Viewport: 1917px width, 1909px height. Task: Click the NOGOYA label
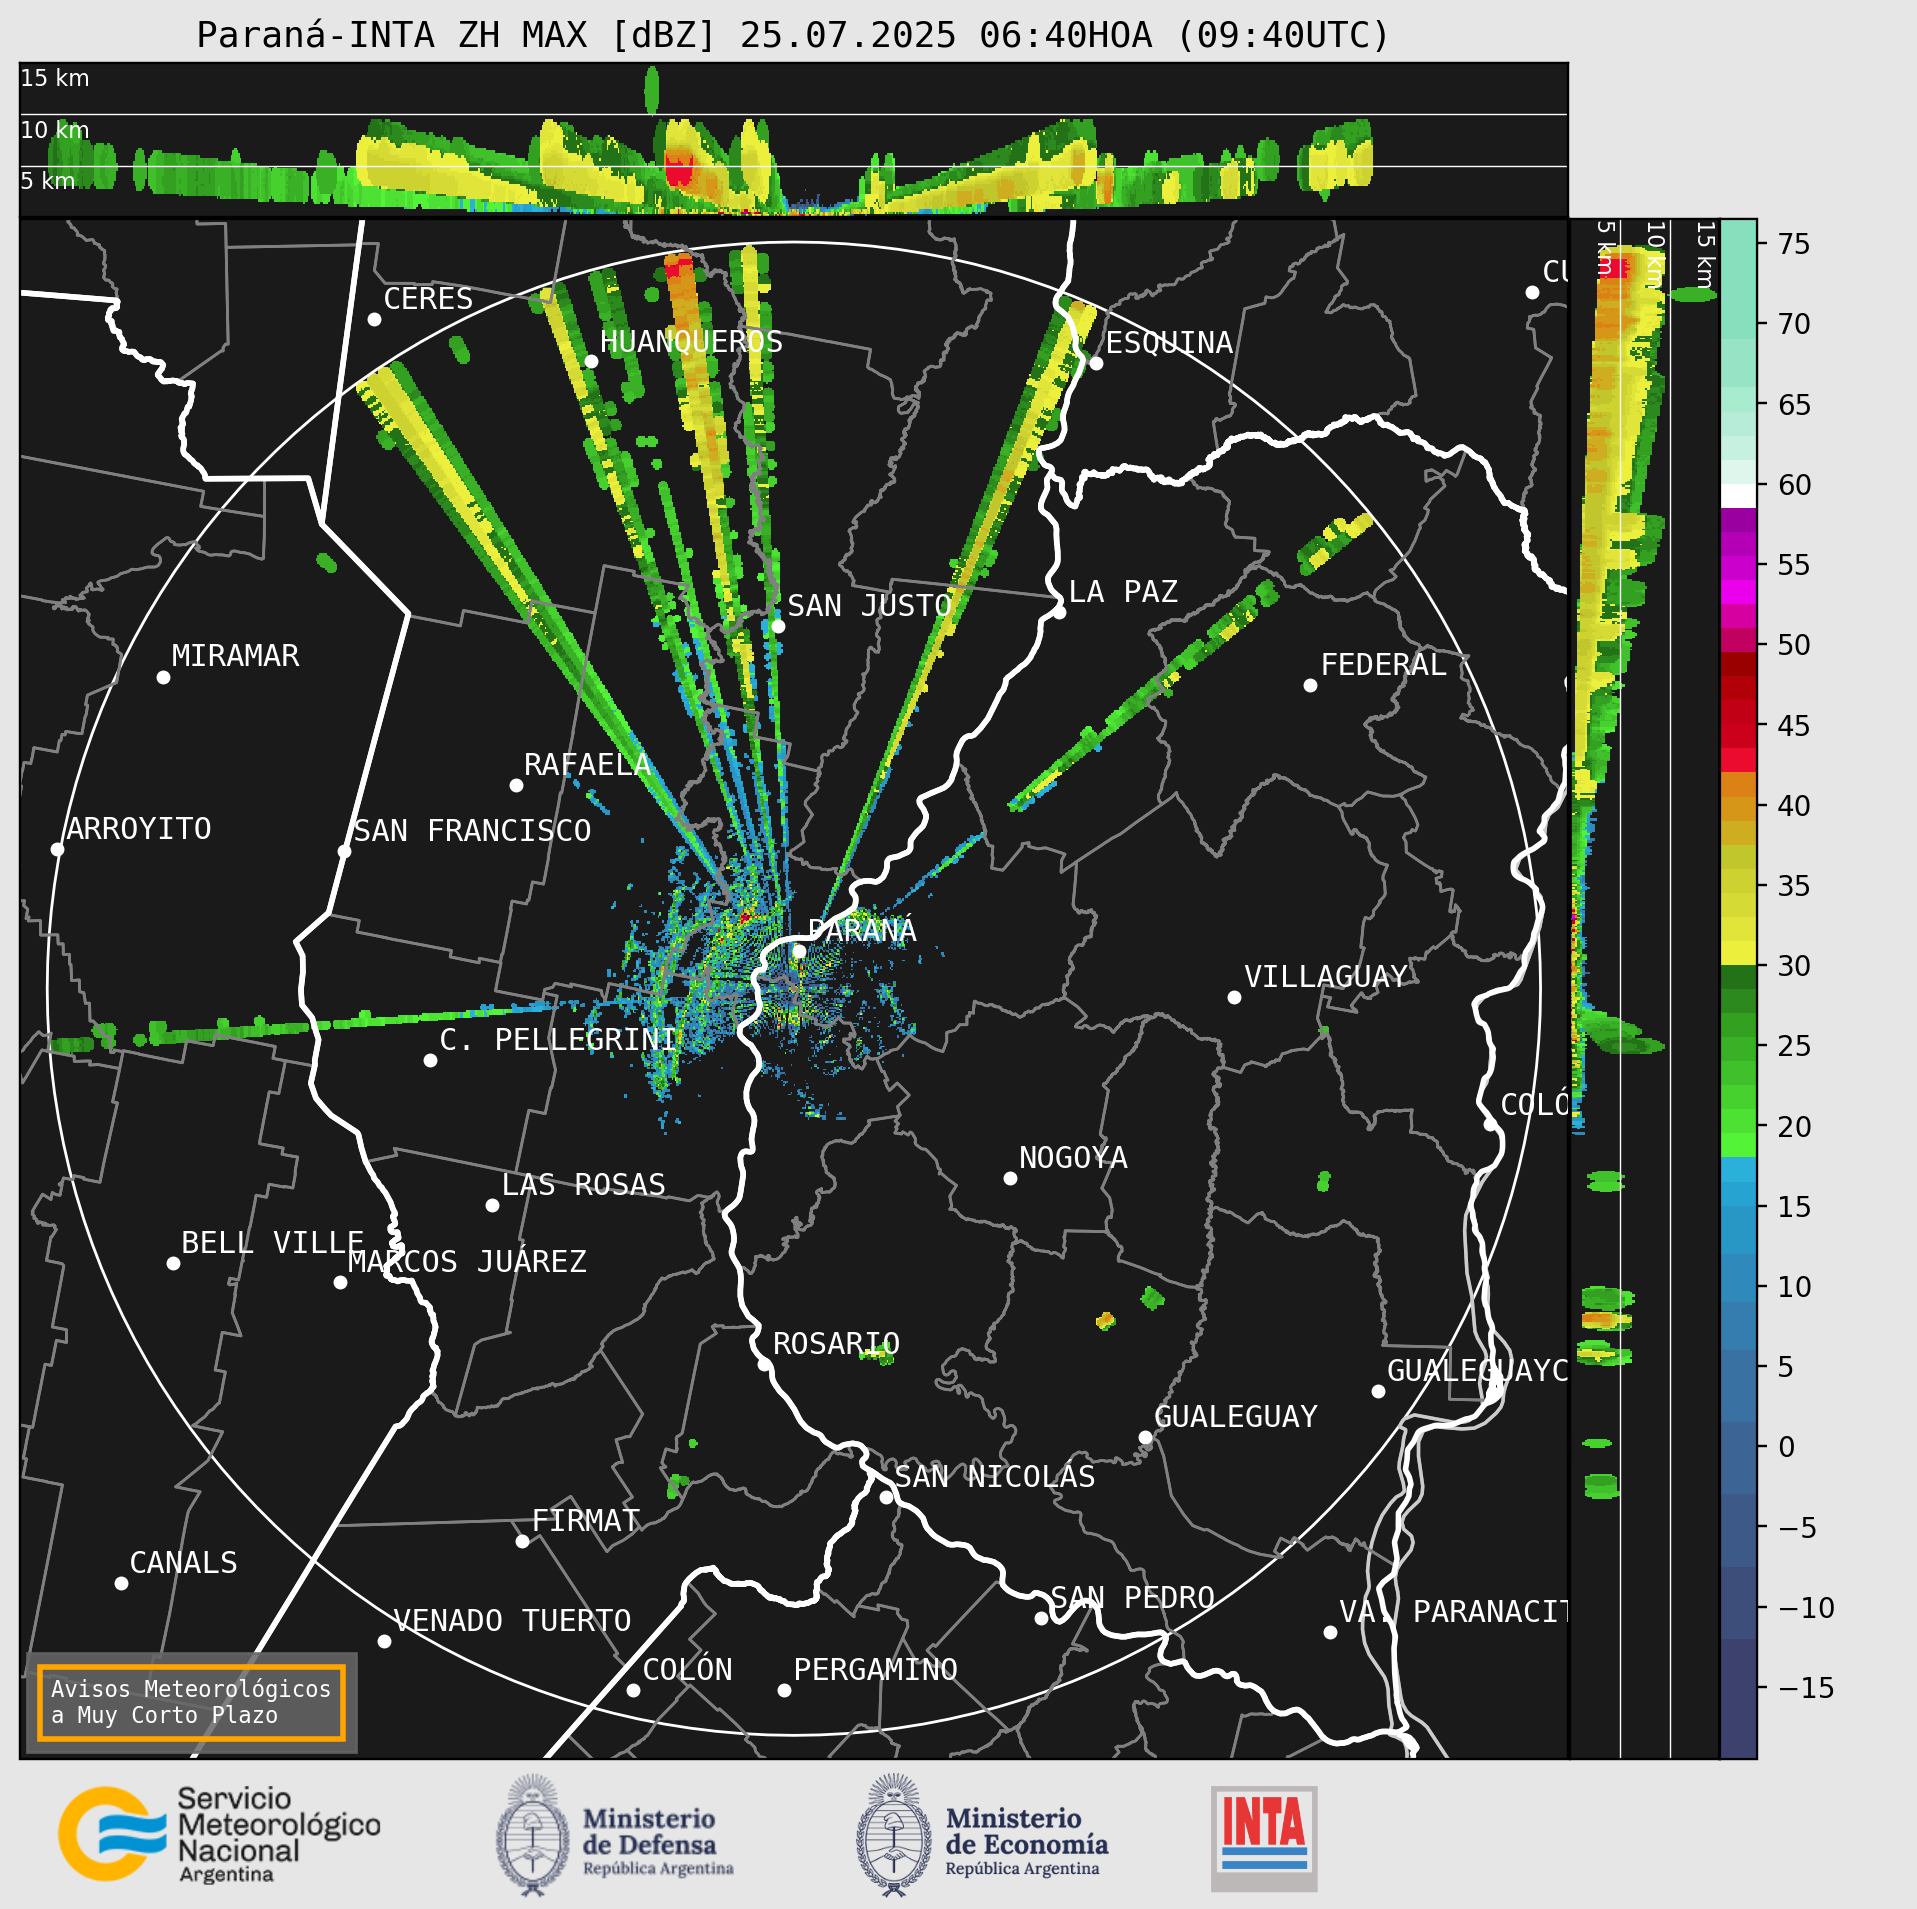coord(1073,1157)
